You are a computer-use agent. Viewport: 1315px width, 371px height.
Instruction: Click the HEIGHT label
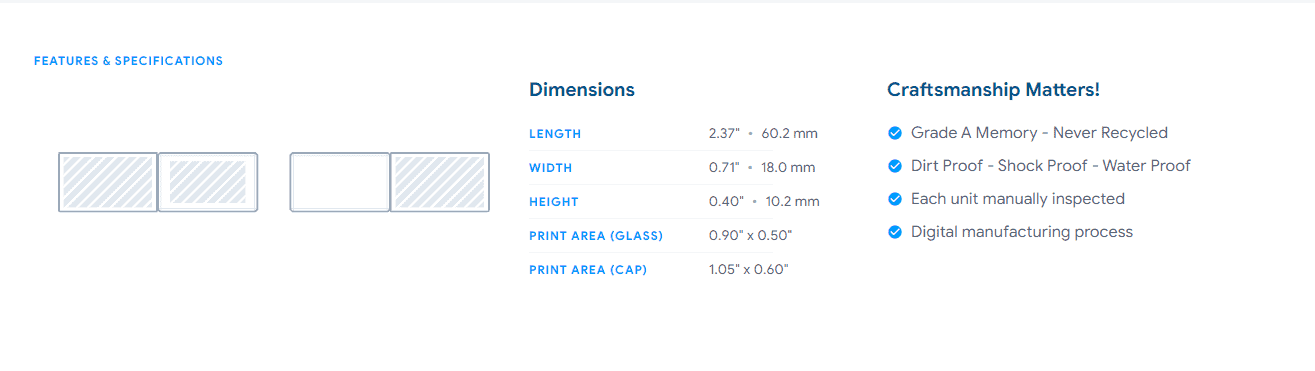[554, 202]
